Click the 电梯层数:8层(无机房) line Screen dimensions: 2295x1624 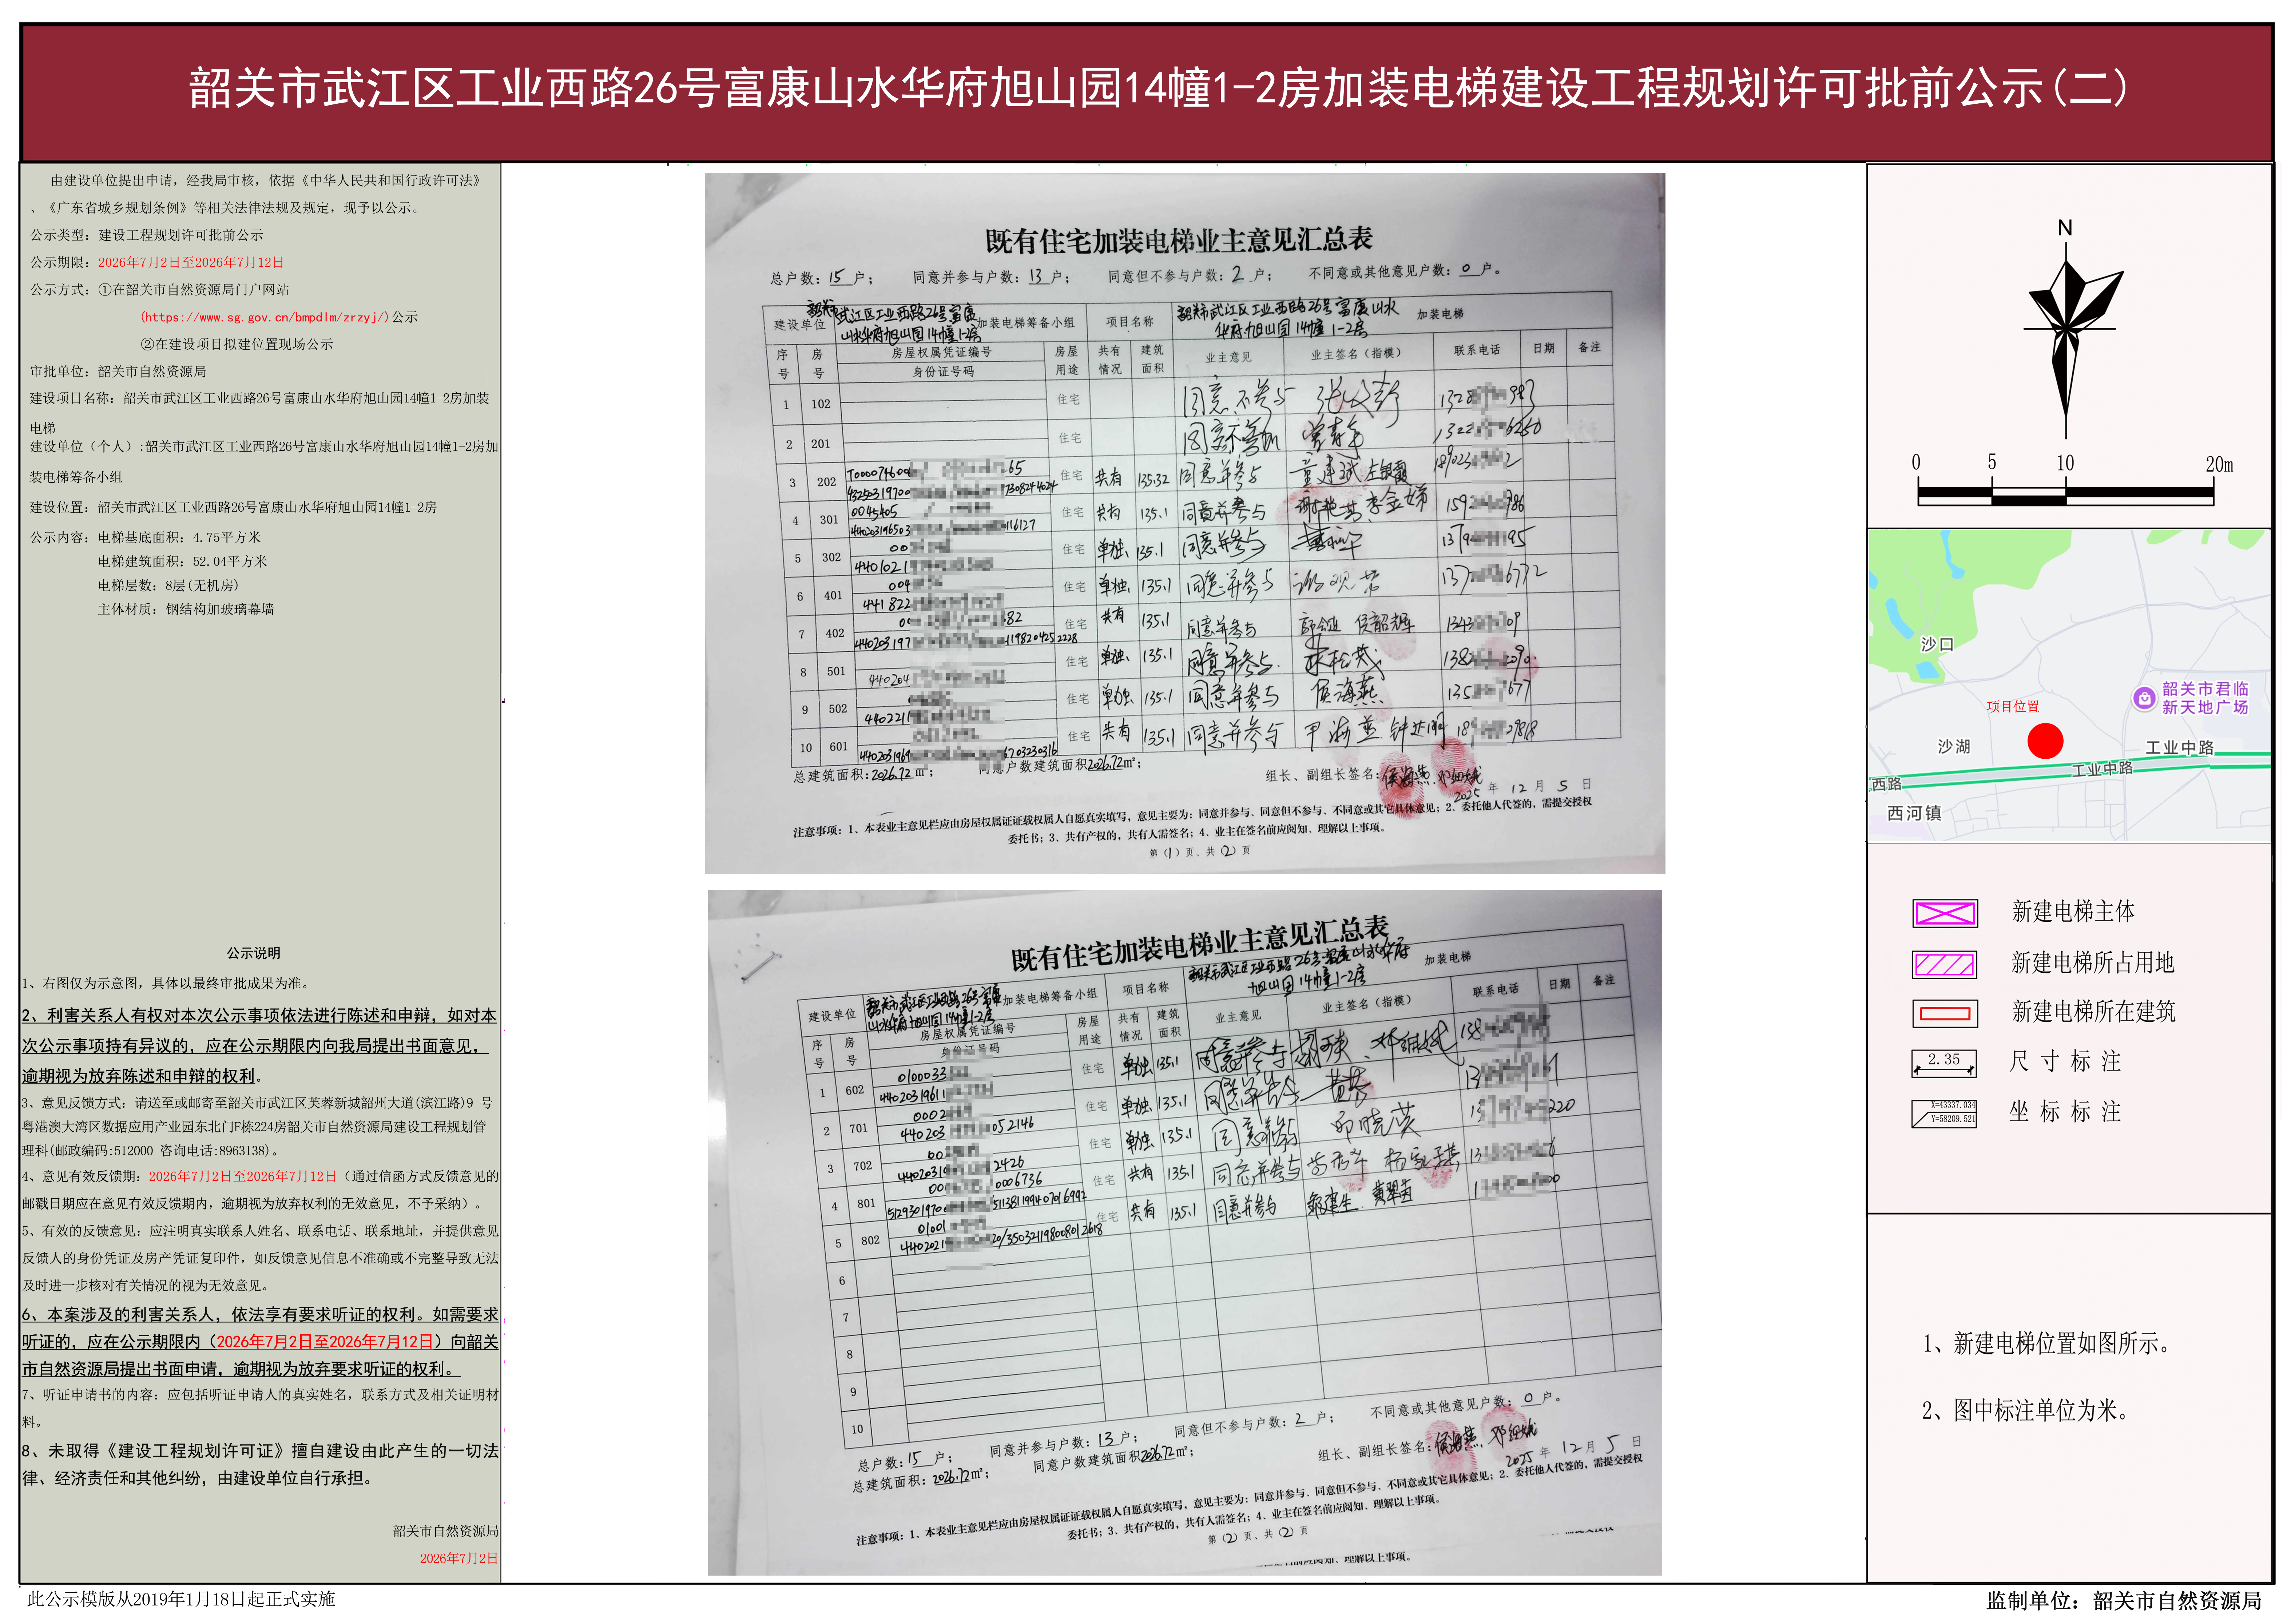tap(168, 585)
